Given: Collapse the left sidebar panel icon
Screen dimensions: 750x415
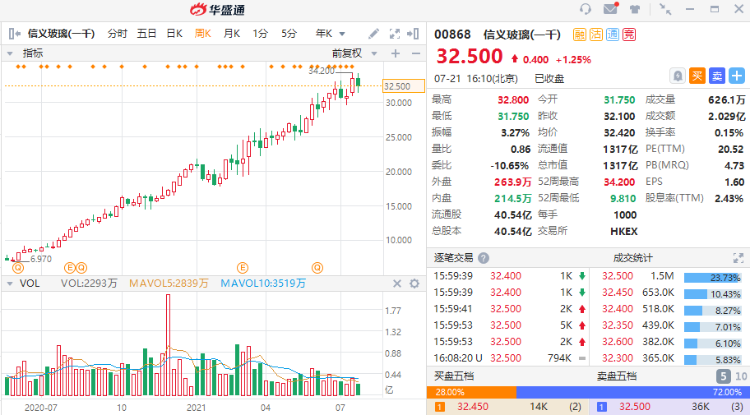Looking at the screenshot, I should (x=14, y=33).
